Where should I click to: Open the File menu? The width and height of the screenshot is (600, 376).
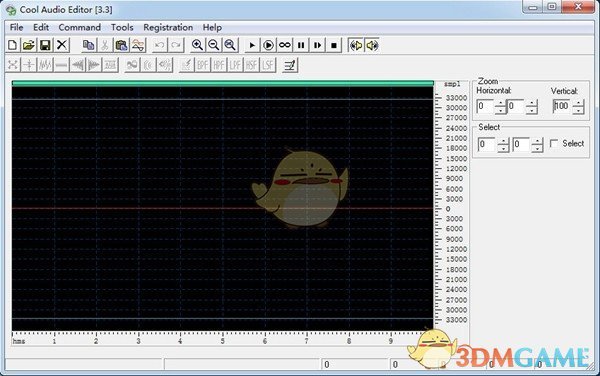point(16,28)
